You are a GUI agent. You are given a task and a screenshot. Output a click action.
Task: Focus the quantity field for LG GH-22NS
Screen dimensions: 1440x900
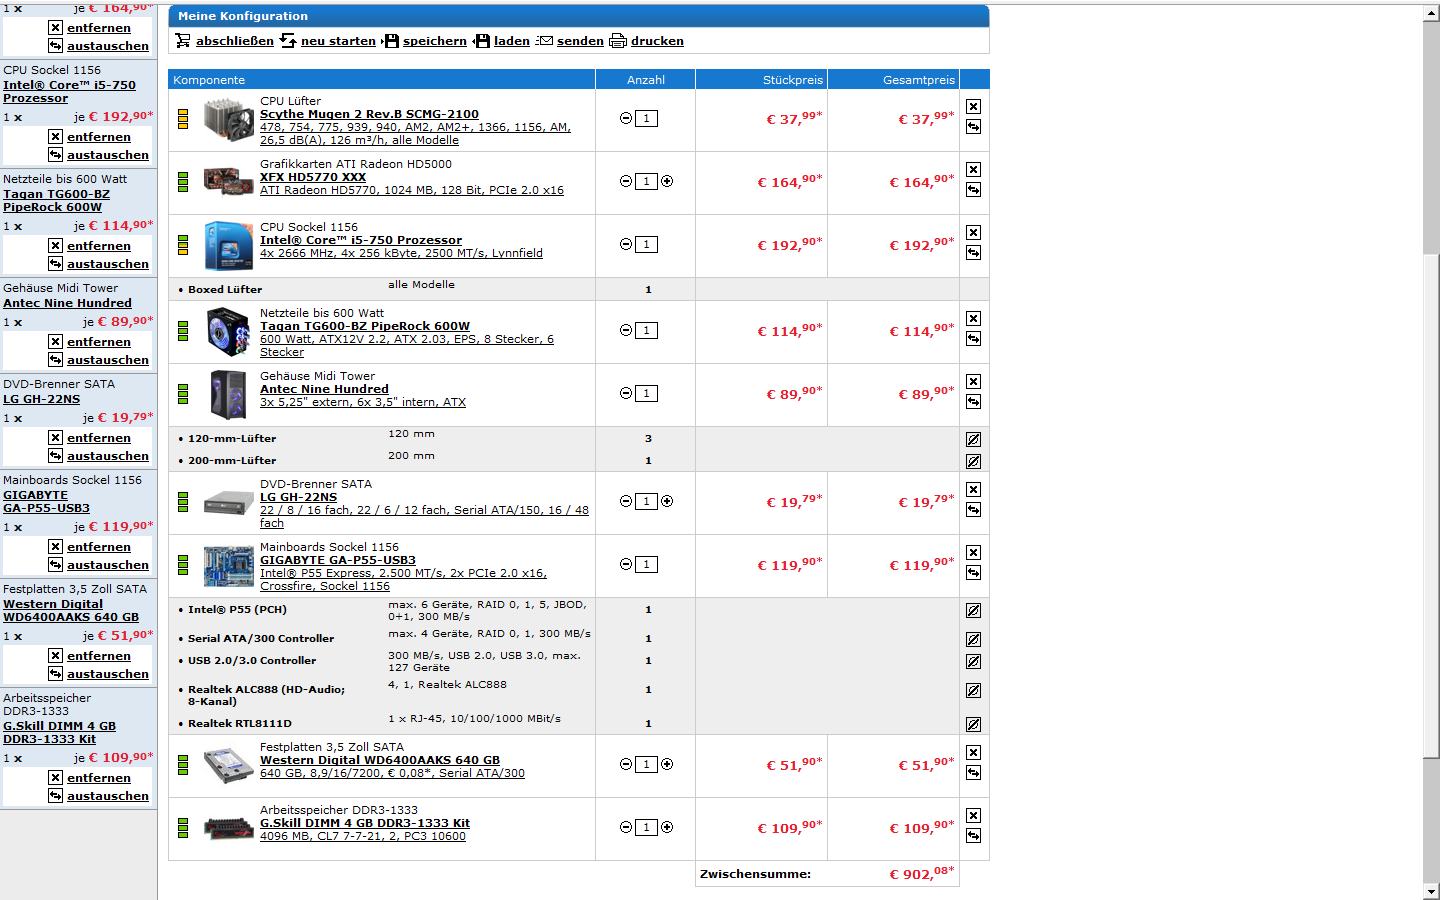[x=647, y=501]
